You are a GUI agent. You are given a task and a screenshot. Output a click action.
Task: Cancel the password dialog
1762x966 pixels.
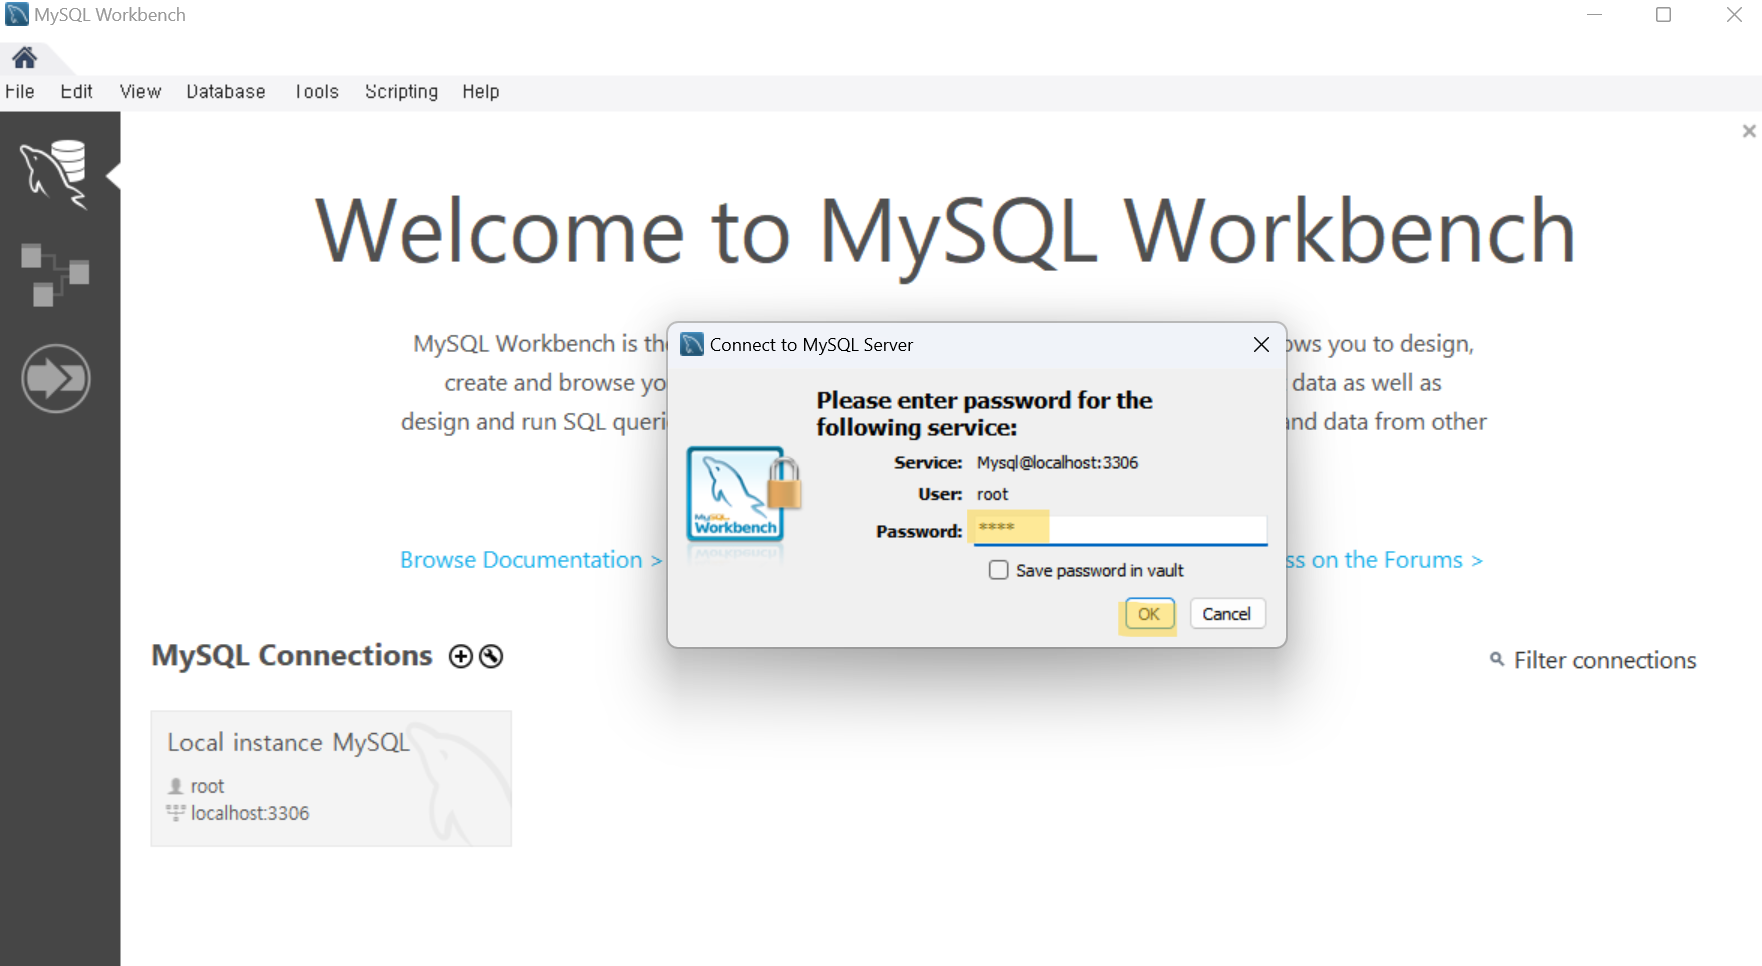[x=1227, y=614]
